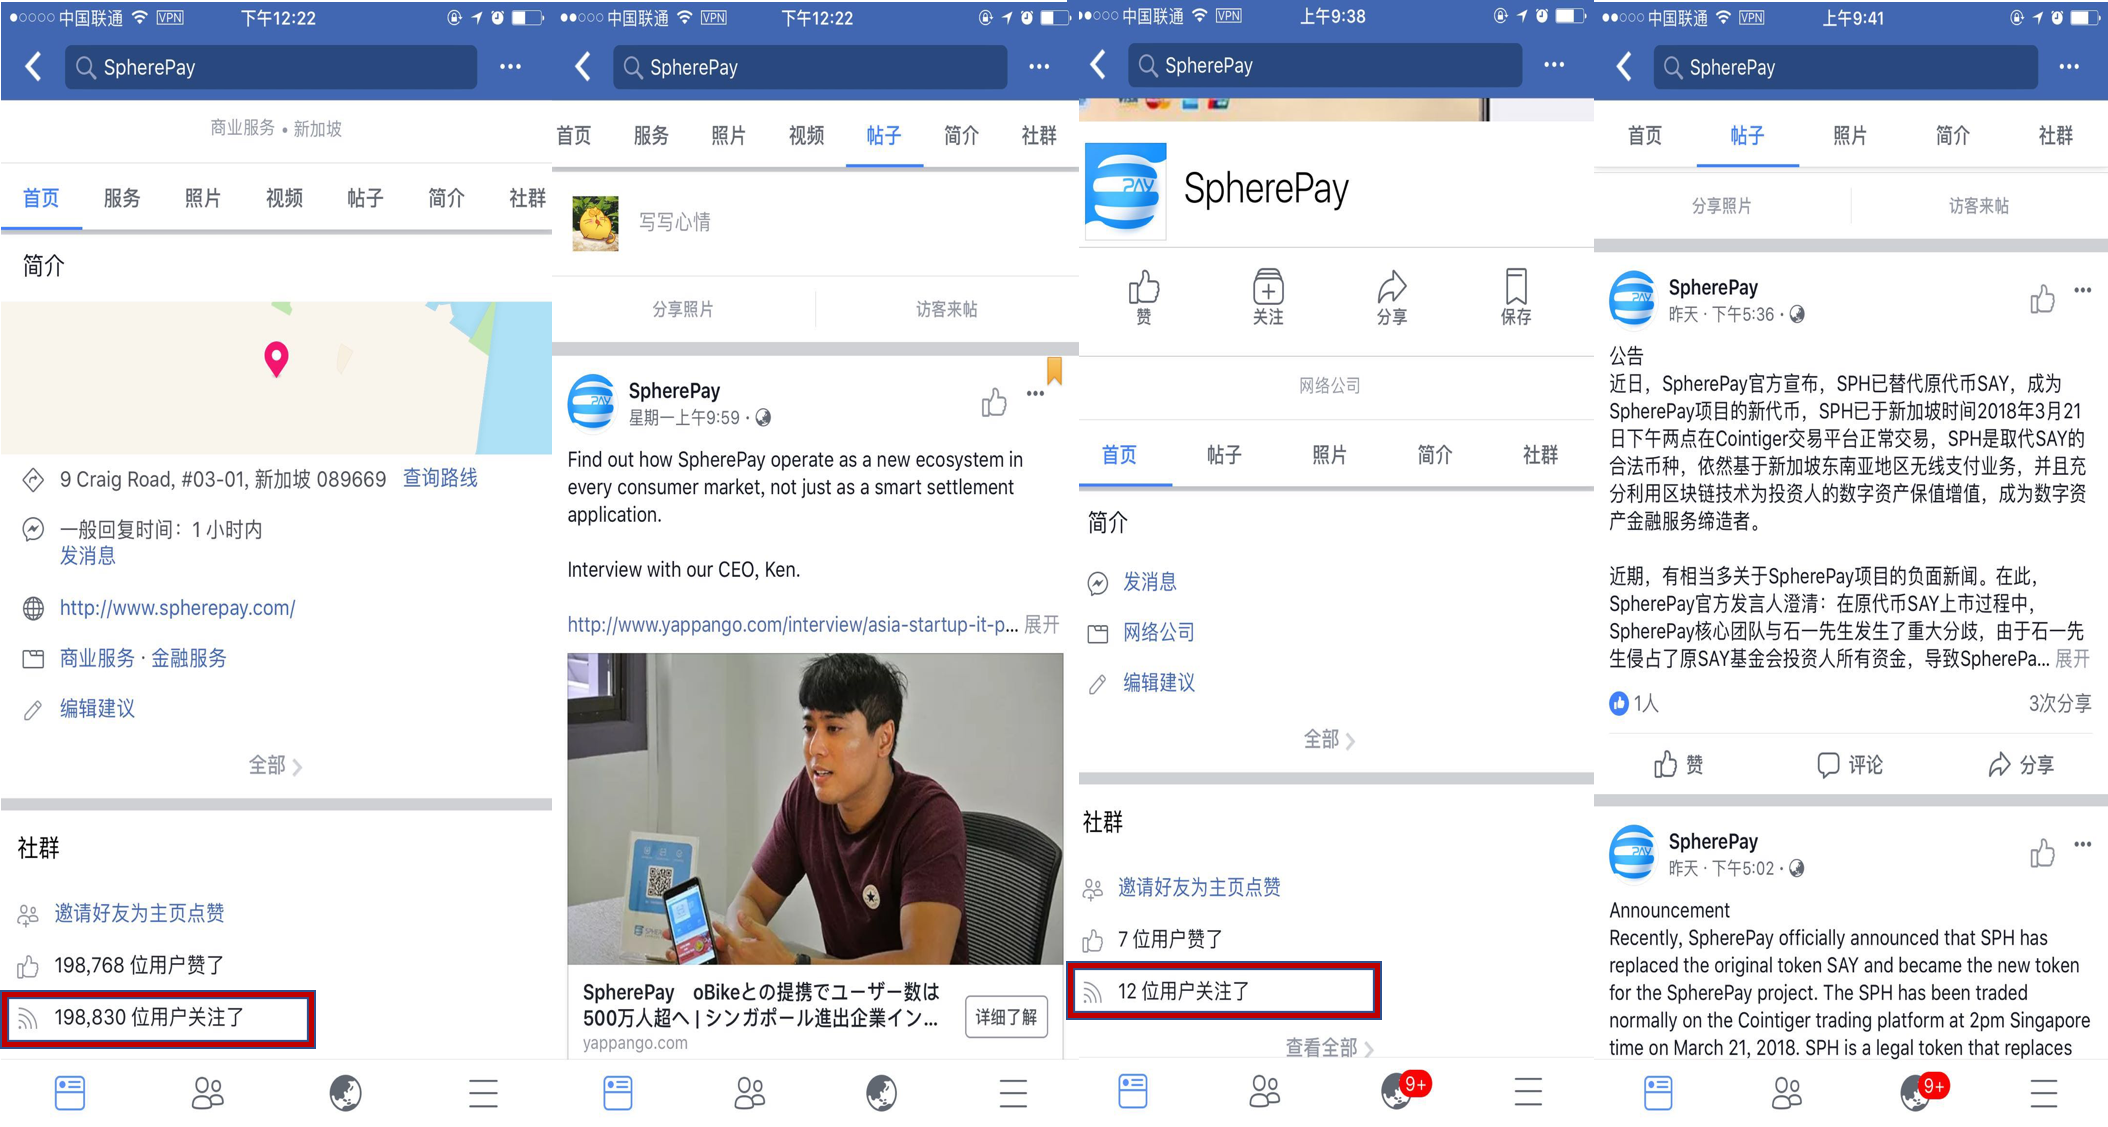Viewport: 2108px width, 1127px height.
Task: Tap the SpherePay avatar on the 星期一 post
Action: tap(592, 401)
